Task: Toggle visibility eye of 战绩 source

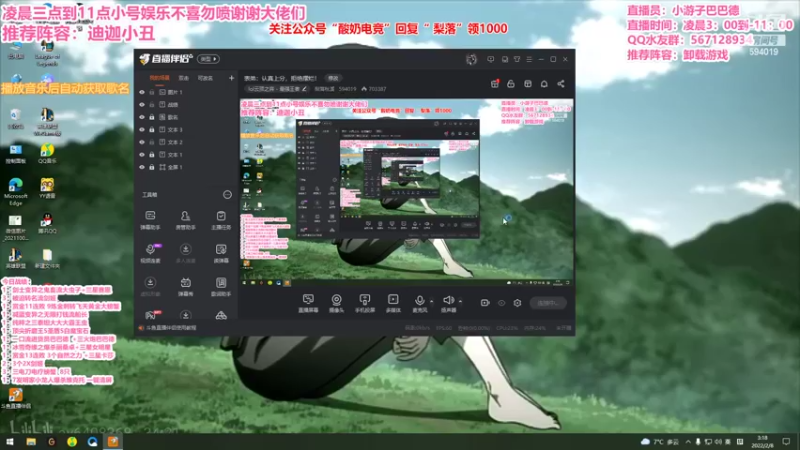Action: tap(142, 105)
